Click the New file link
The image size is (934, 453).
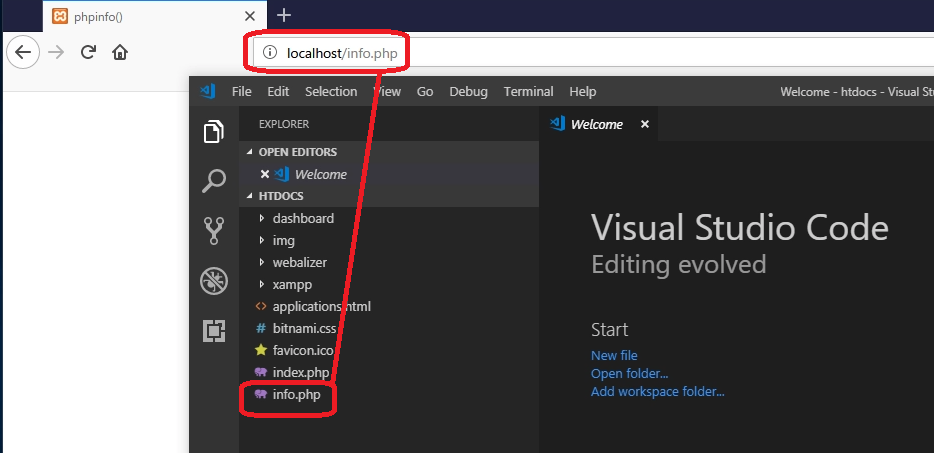[614, 355]
